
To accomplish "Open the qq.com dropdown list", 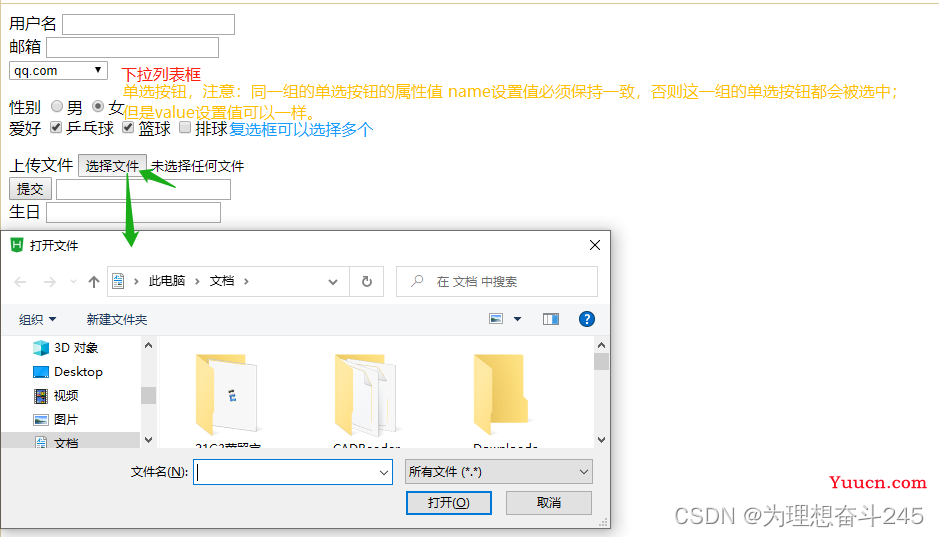I will 58,70.
